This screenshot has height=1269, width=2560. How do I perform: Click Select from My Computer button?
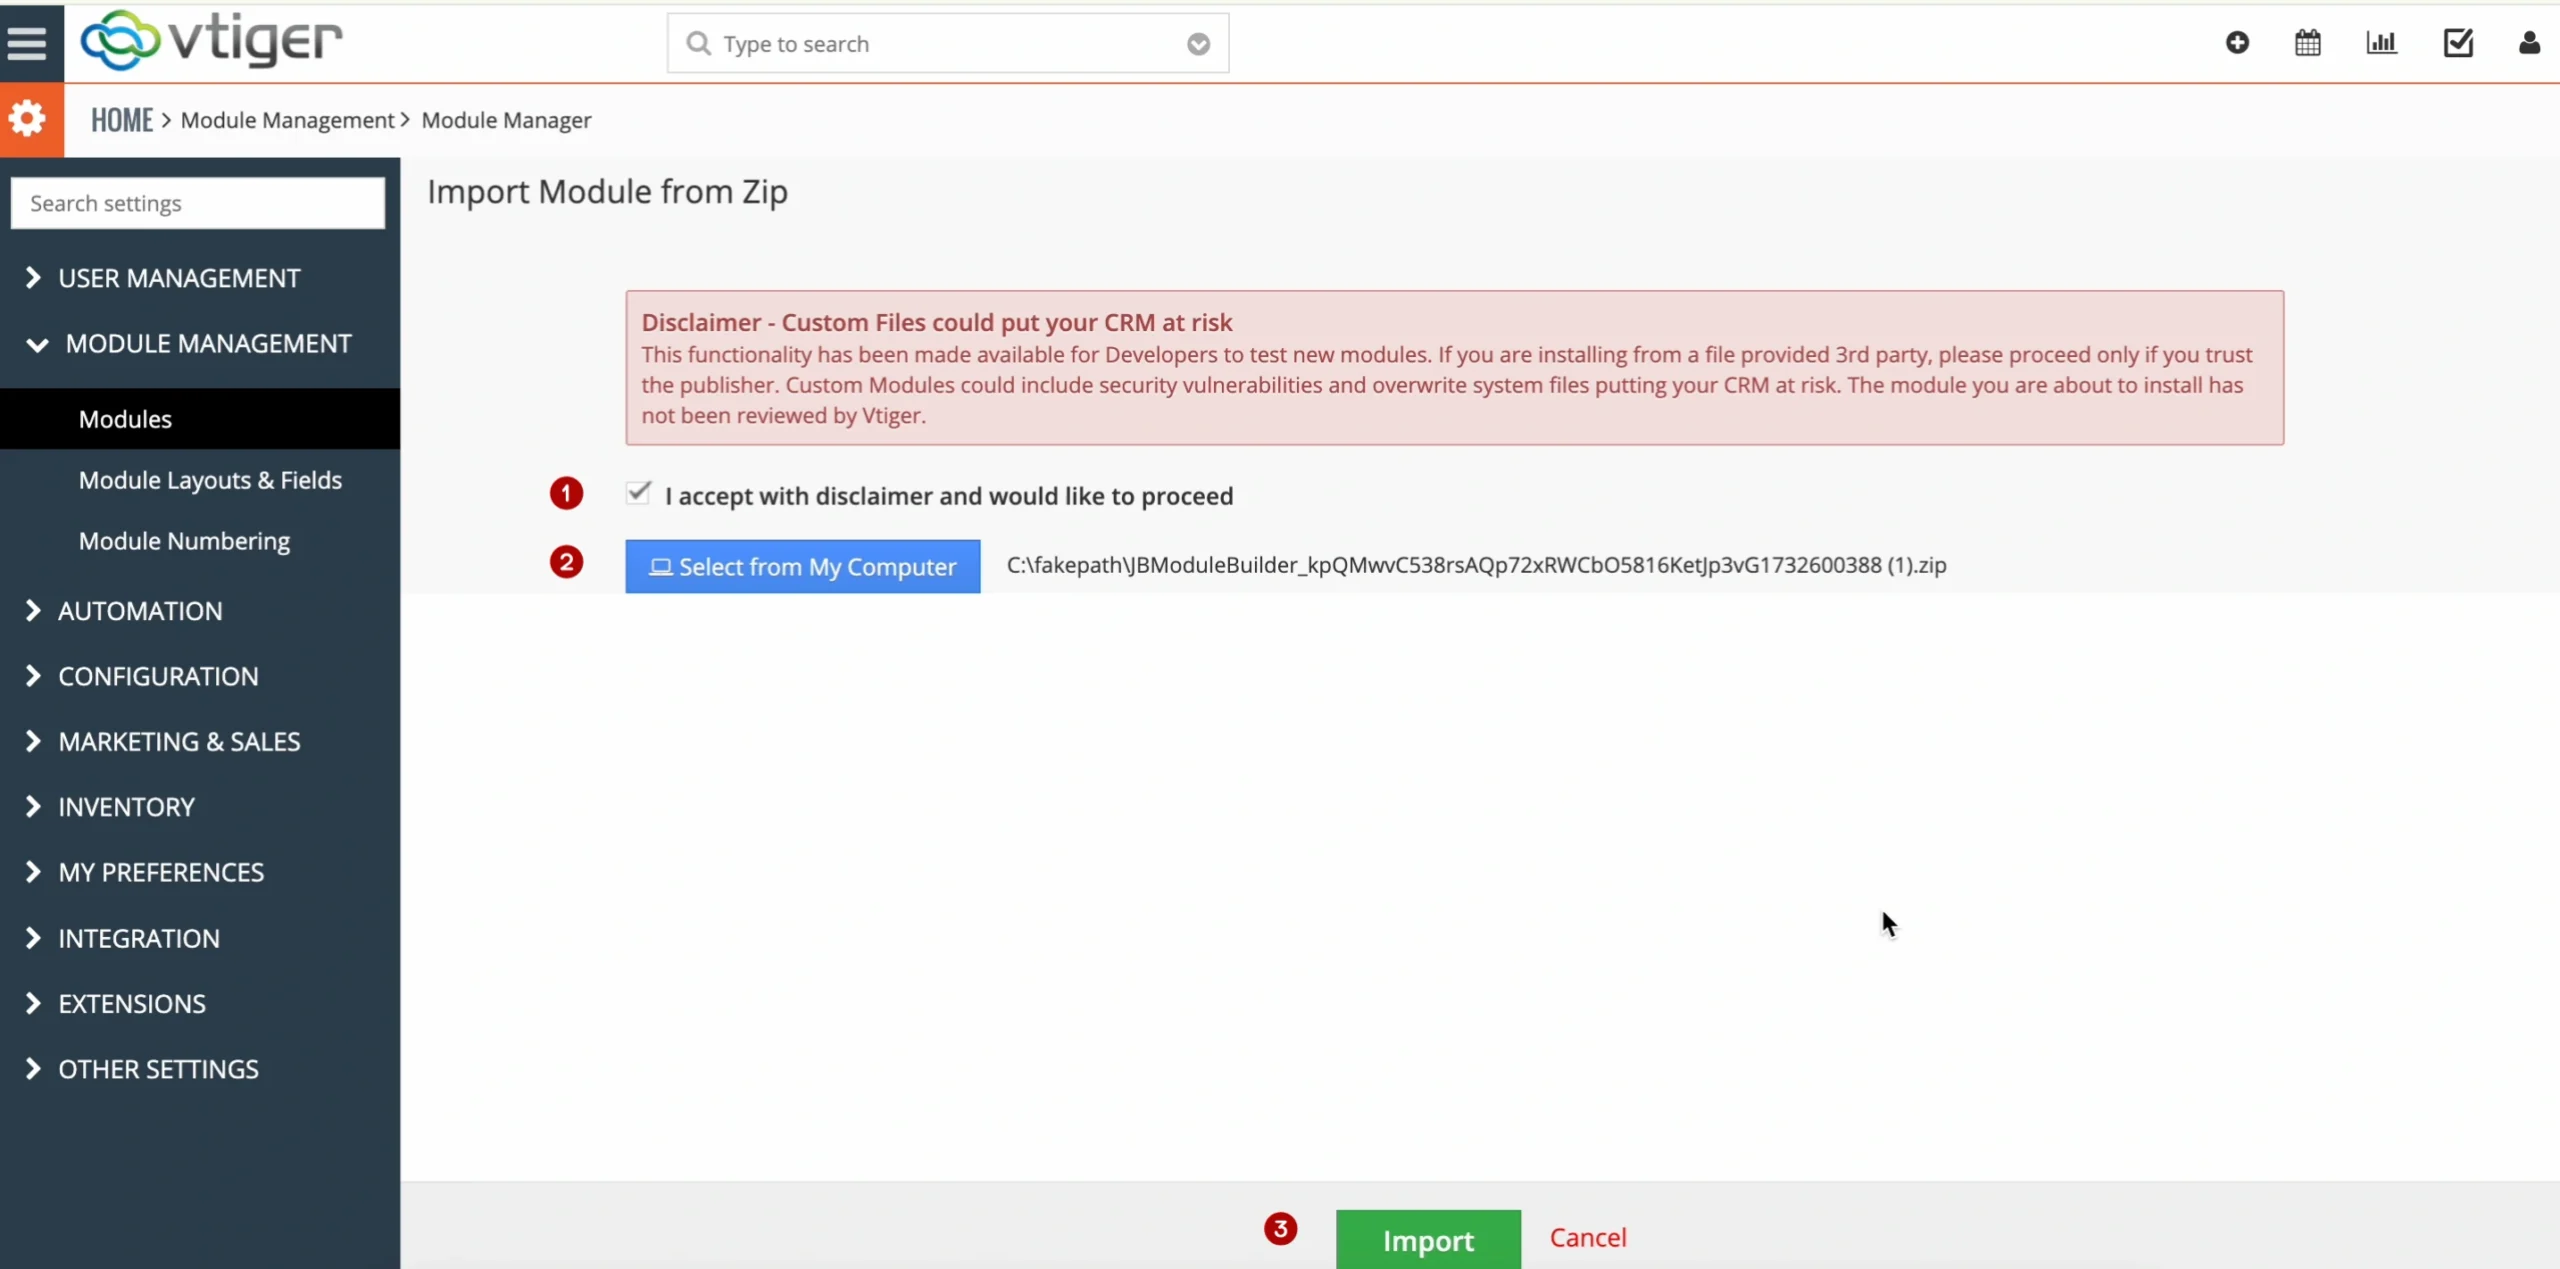(x=802, y=567)
